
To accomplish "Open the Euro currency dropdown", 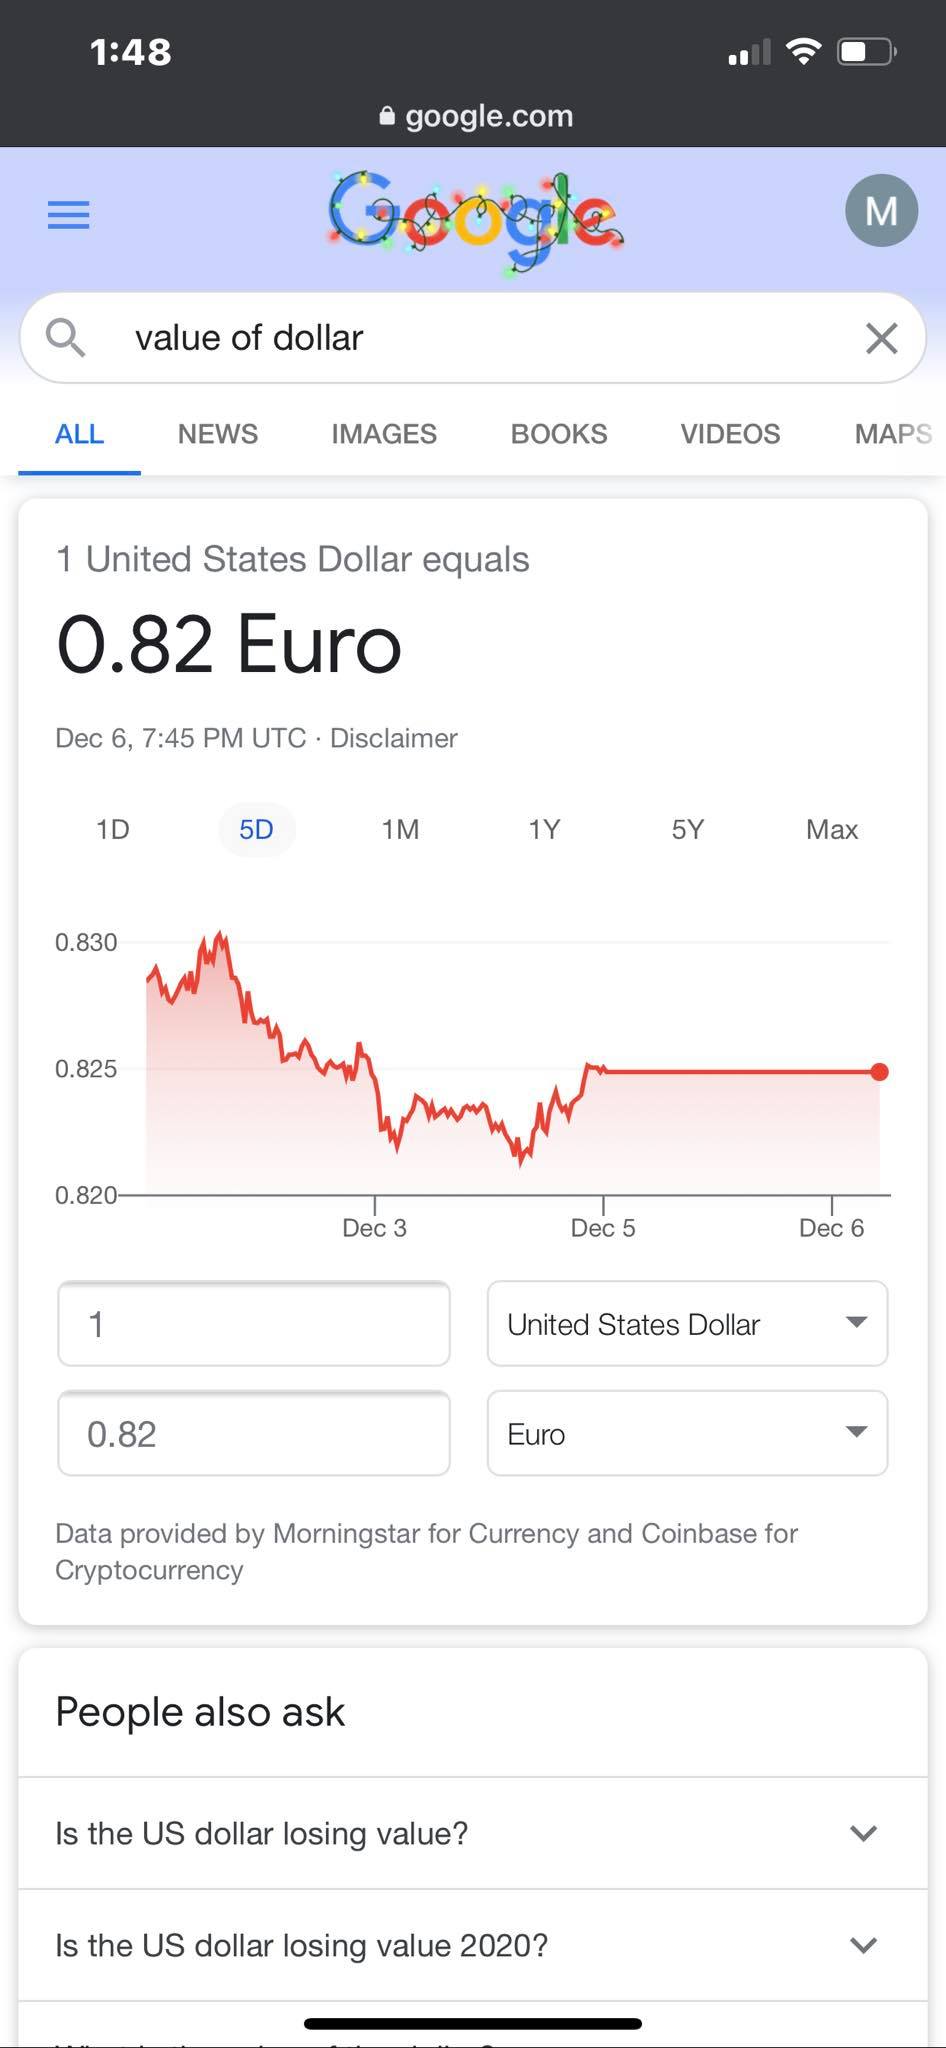I will tap(687, 1433).
